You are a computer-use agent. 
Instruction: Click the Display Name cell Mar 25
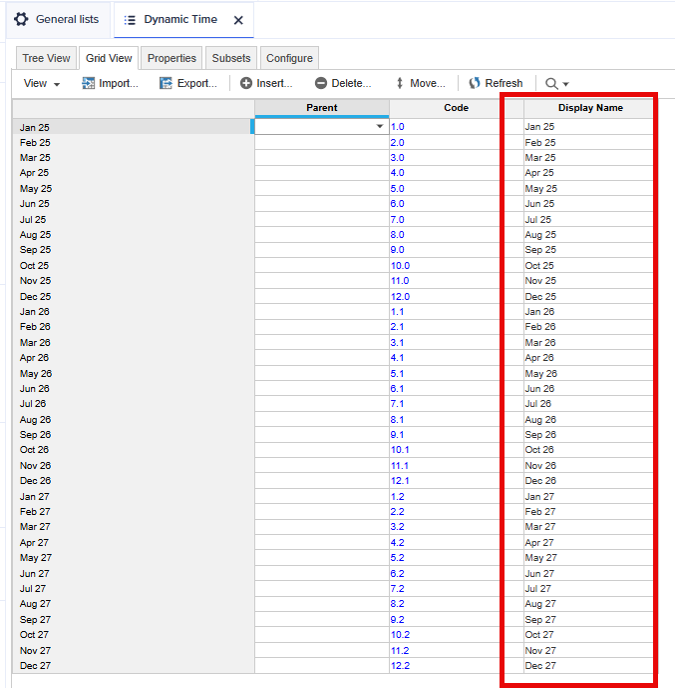tap(588, 158)
